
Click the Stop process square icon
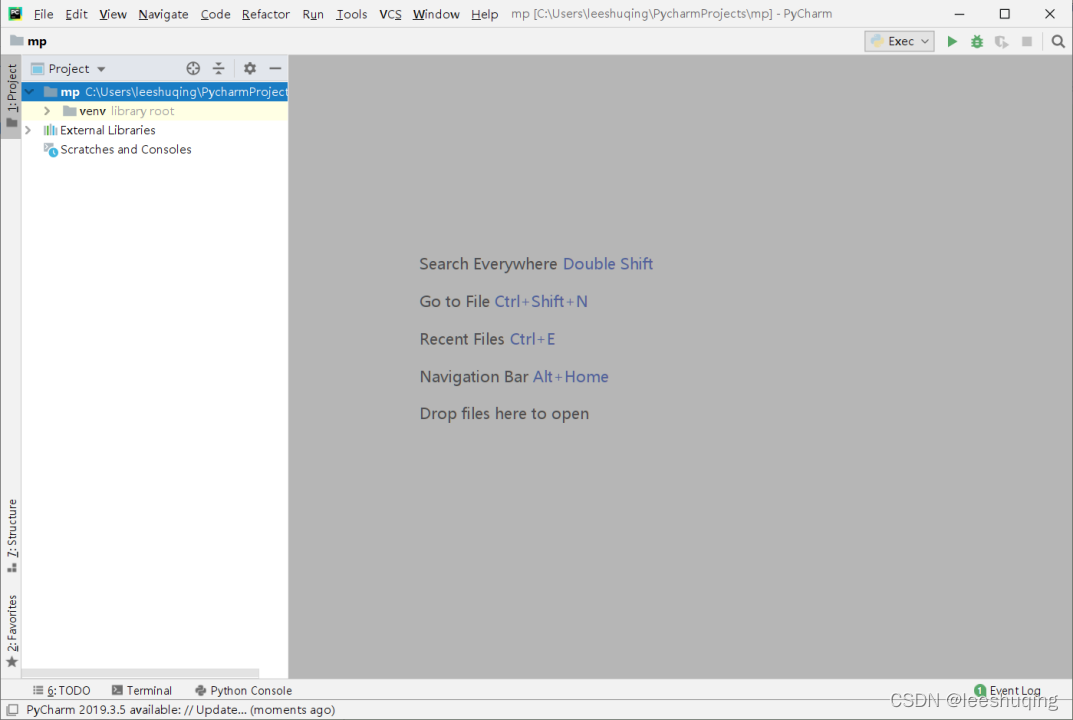(x=1026, y=41)
